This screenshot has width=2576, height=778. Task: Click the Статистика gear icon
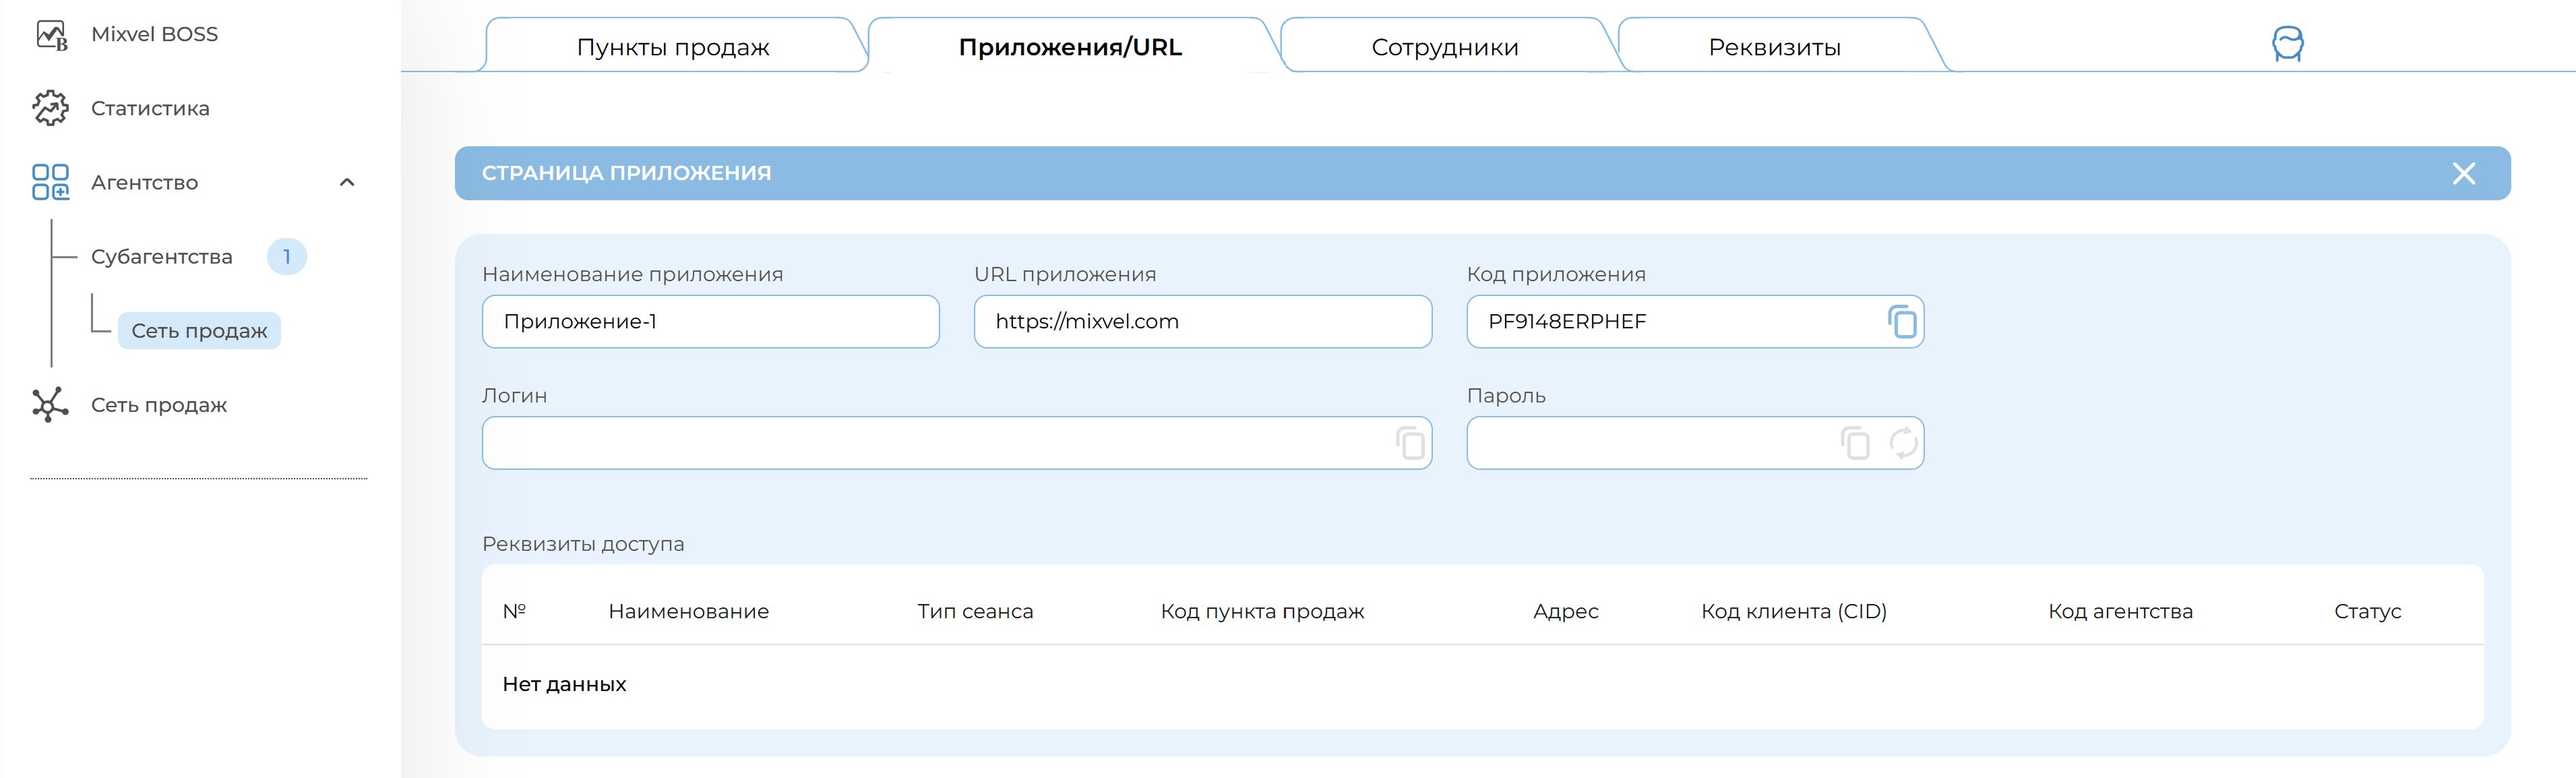pos(51,108)
